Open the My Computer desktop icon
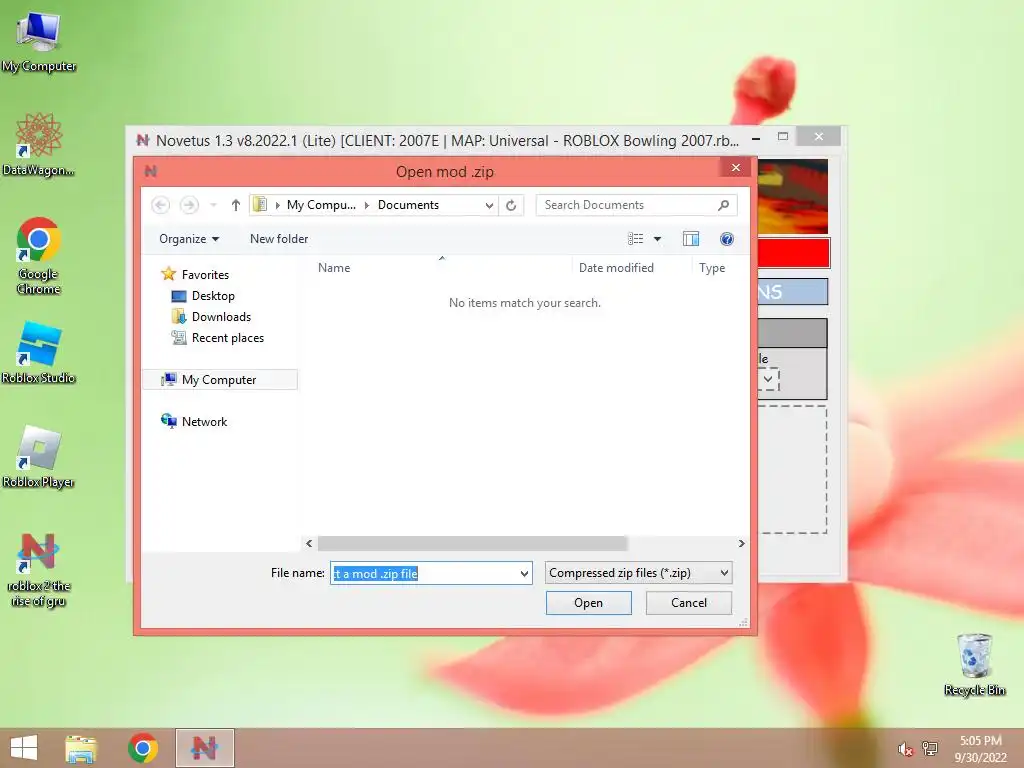 tap(39, 42)
